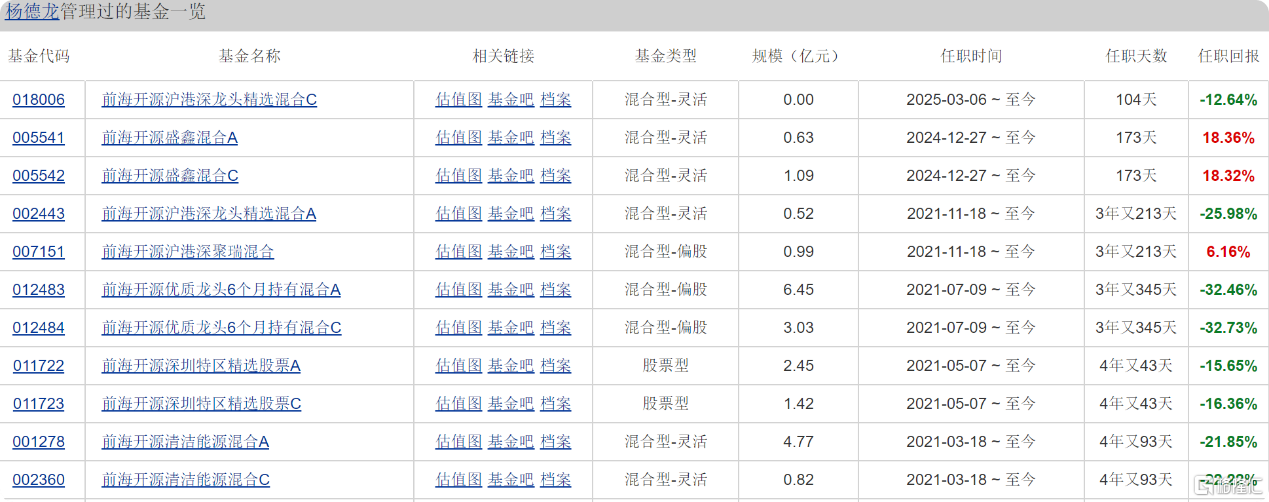Open fund code 002360 link
This screenshot has width=1269, height=502.
(x=39, y=480)
